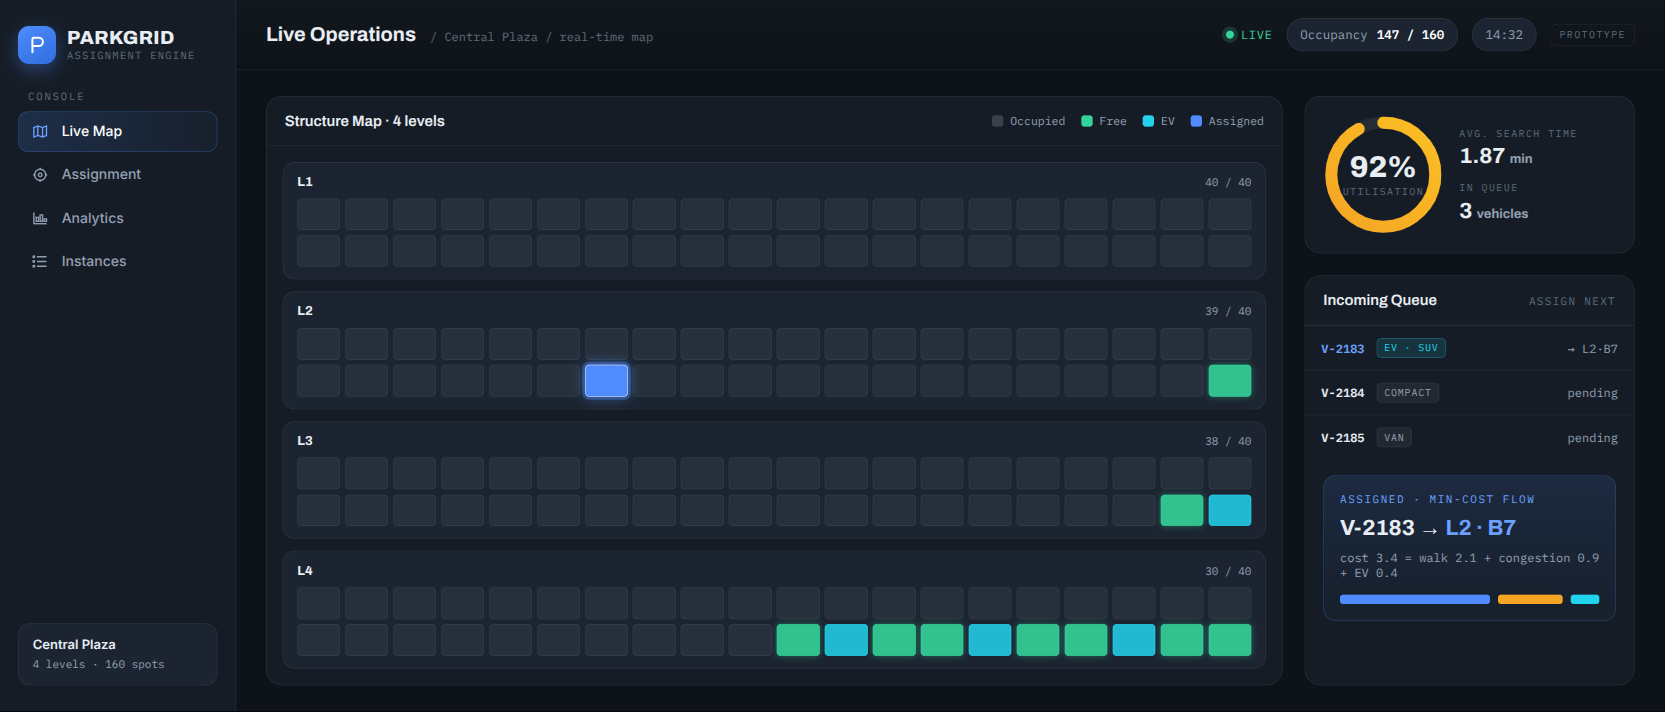Viewport: 1665px width, 712px height.
Task: Select queue row V-2183
Action: (1470, 349)
